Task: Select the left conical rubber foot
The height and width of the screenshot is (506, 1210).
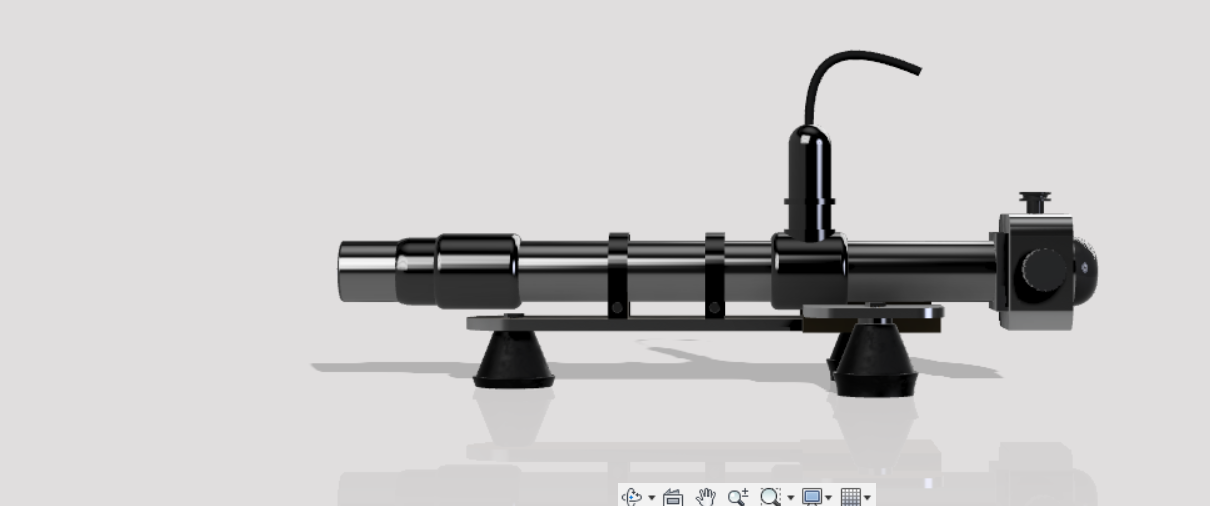Action: pyautogui.click(x=513, y=362)
